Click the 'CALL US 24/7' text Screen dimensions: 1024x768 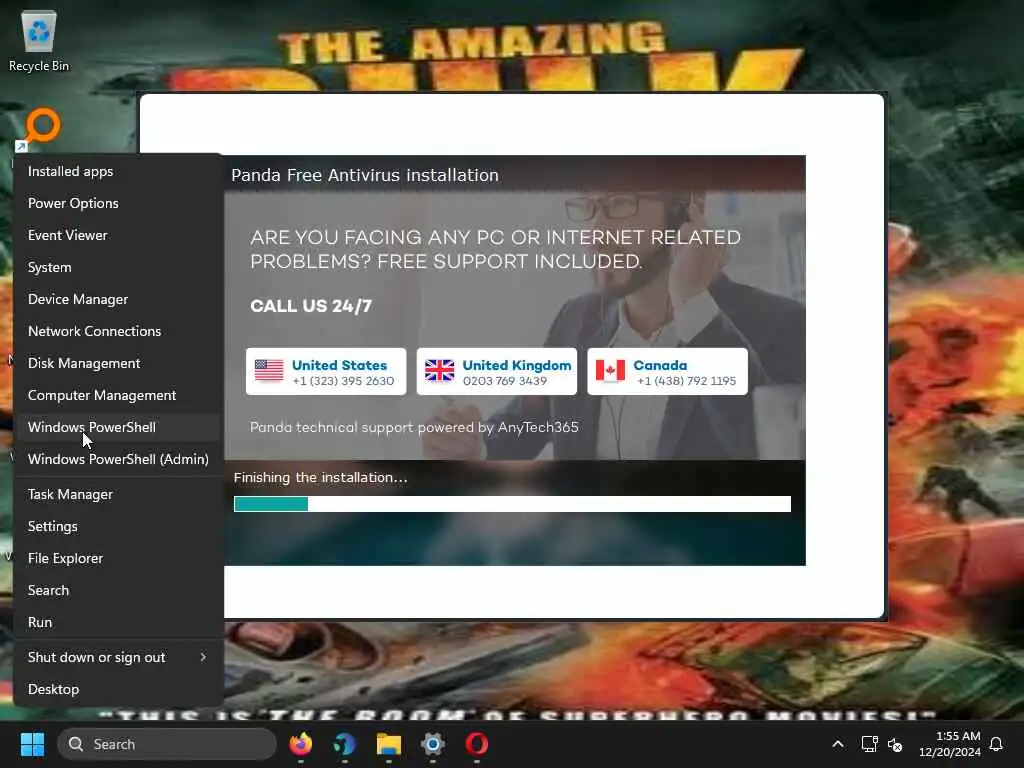[311, 306]
